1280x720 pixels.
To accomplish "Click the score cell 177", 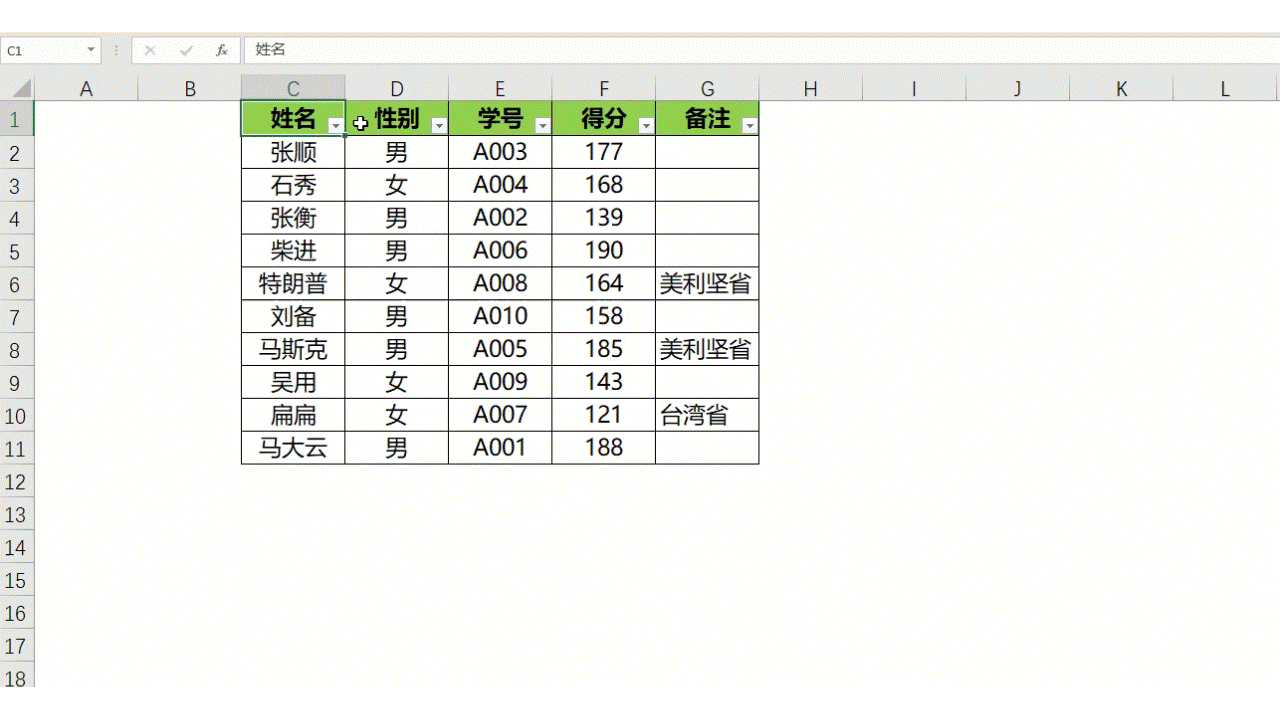I will tap(604, 152).
